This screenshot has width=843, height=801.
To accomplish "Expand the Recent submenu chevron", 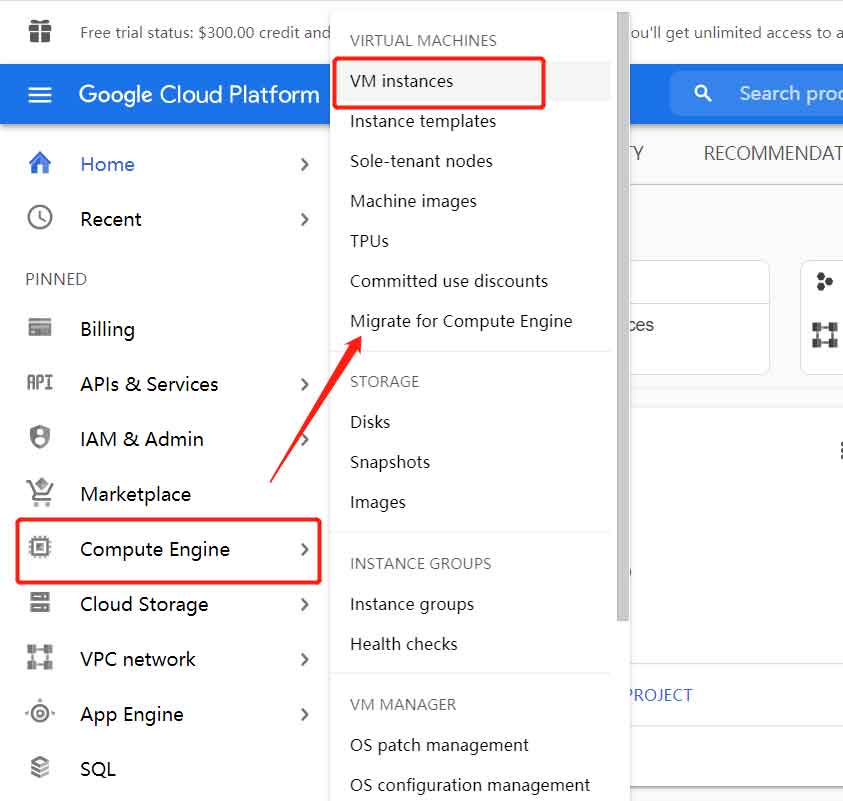I will pos(305,219).
